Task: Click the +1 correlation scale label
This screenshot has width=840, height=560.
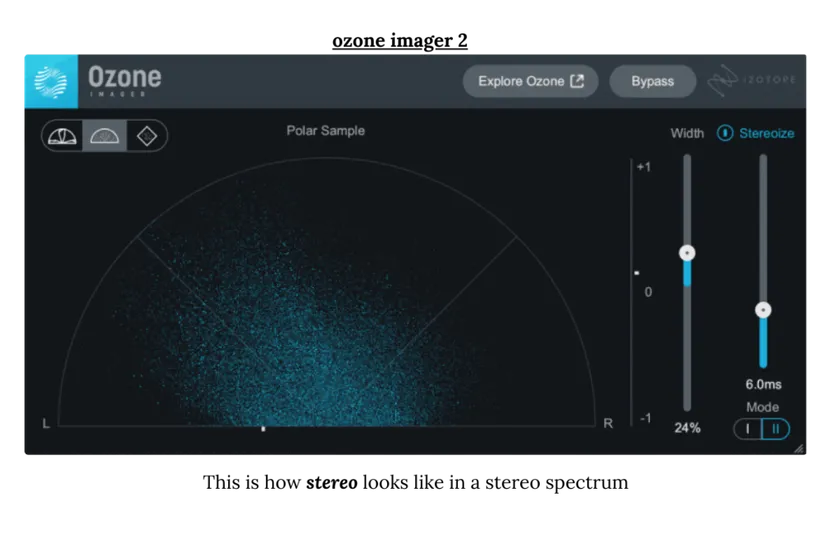Action: click(644, 167)
